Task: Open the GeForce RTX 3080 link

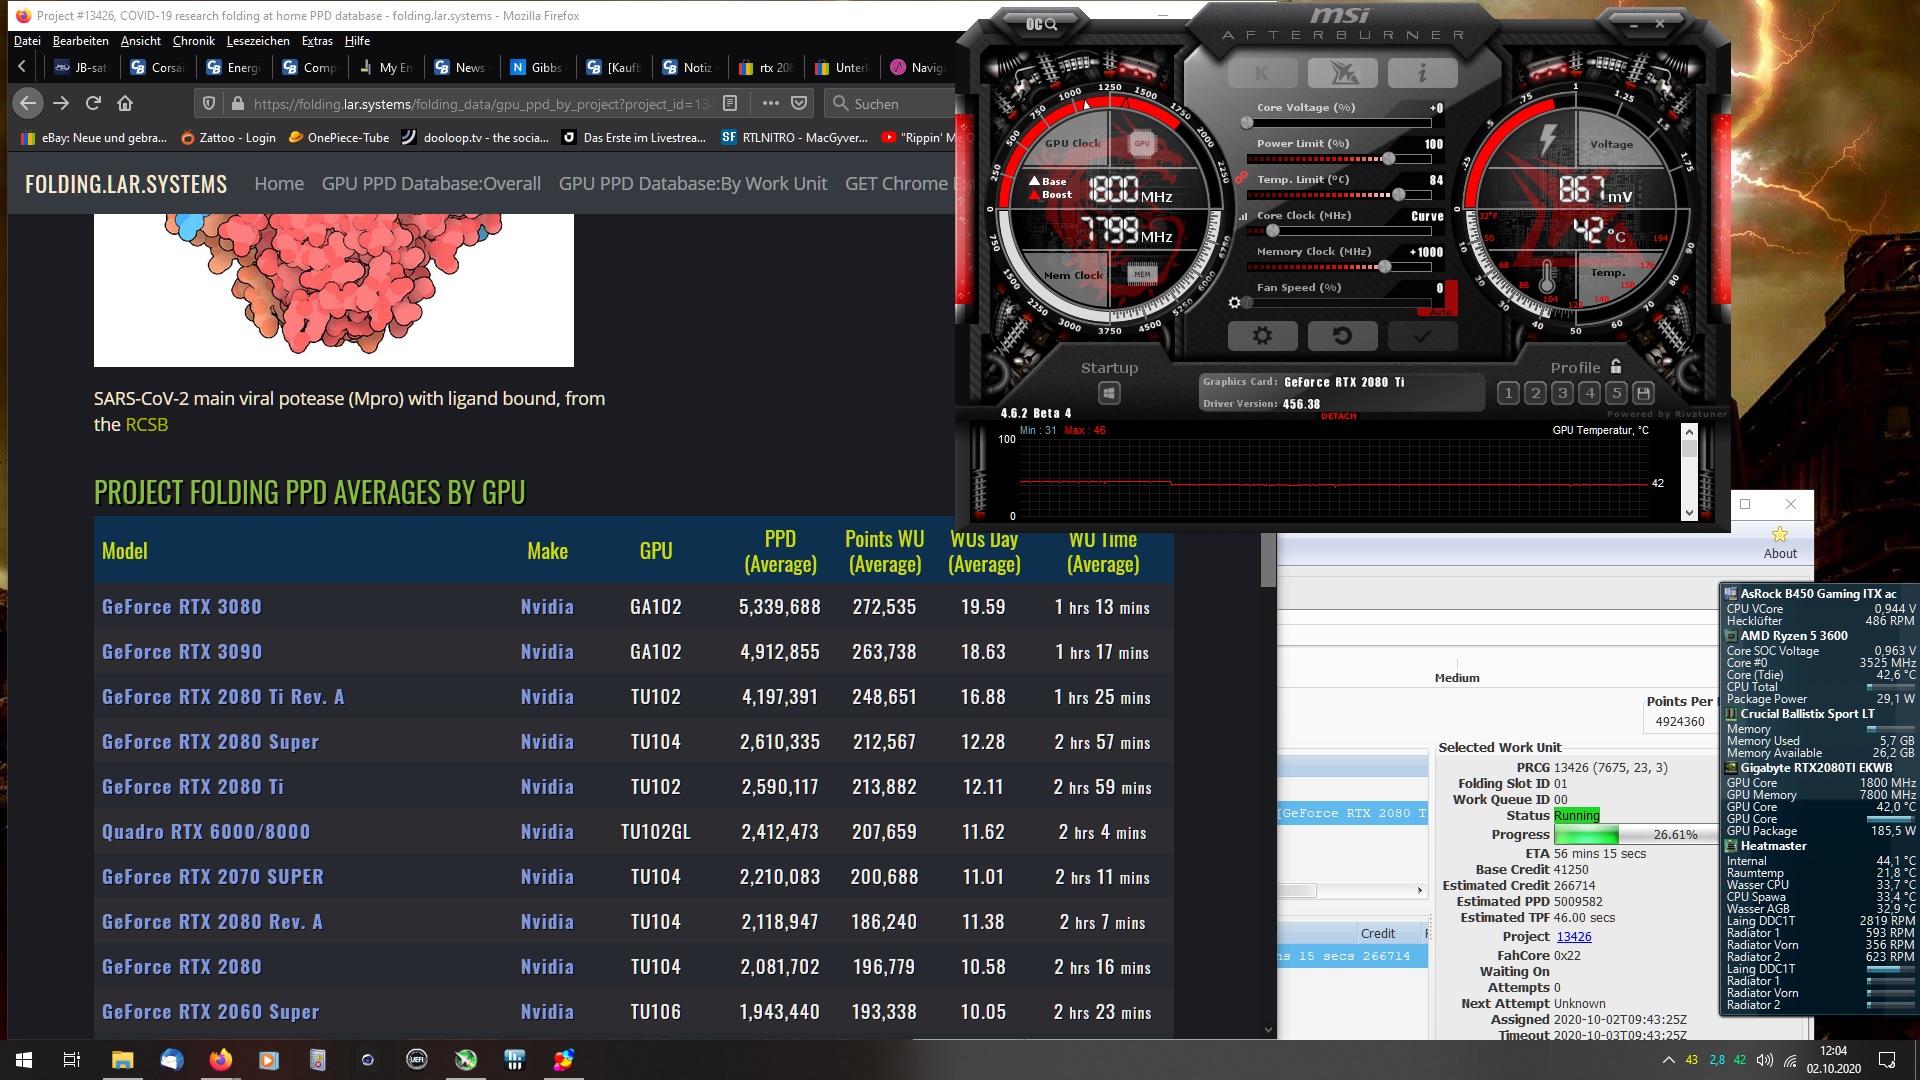Action: tap(182, 607)
